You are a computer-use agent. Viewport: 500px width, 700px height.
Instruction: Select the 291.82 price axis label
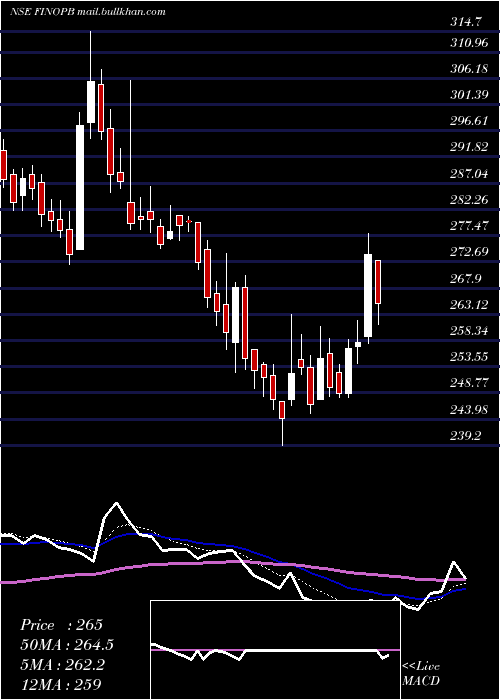point(470,147)
